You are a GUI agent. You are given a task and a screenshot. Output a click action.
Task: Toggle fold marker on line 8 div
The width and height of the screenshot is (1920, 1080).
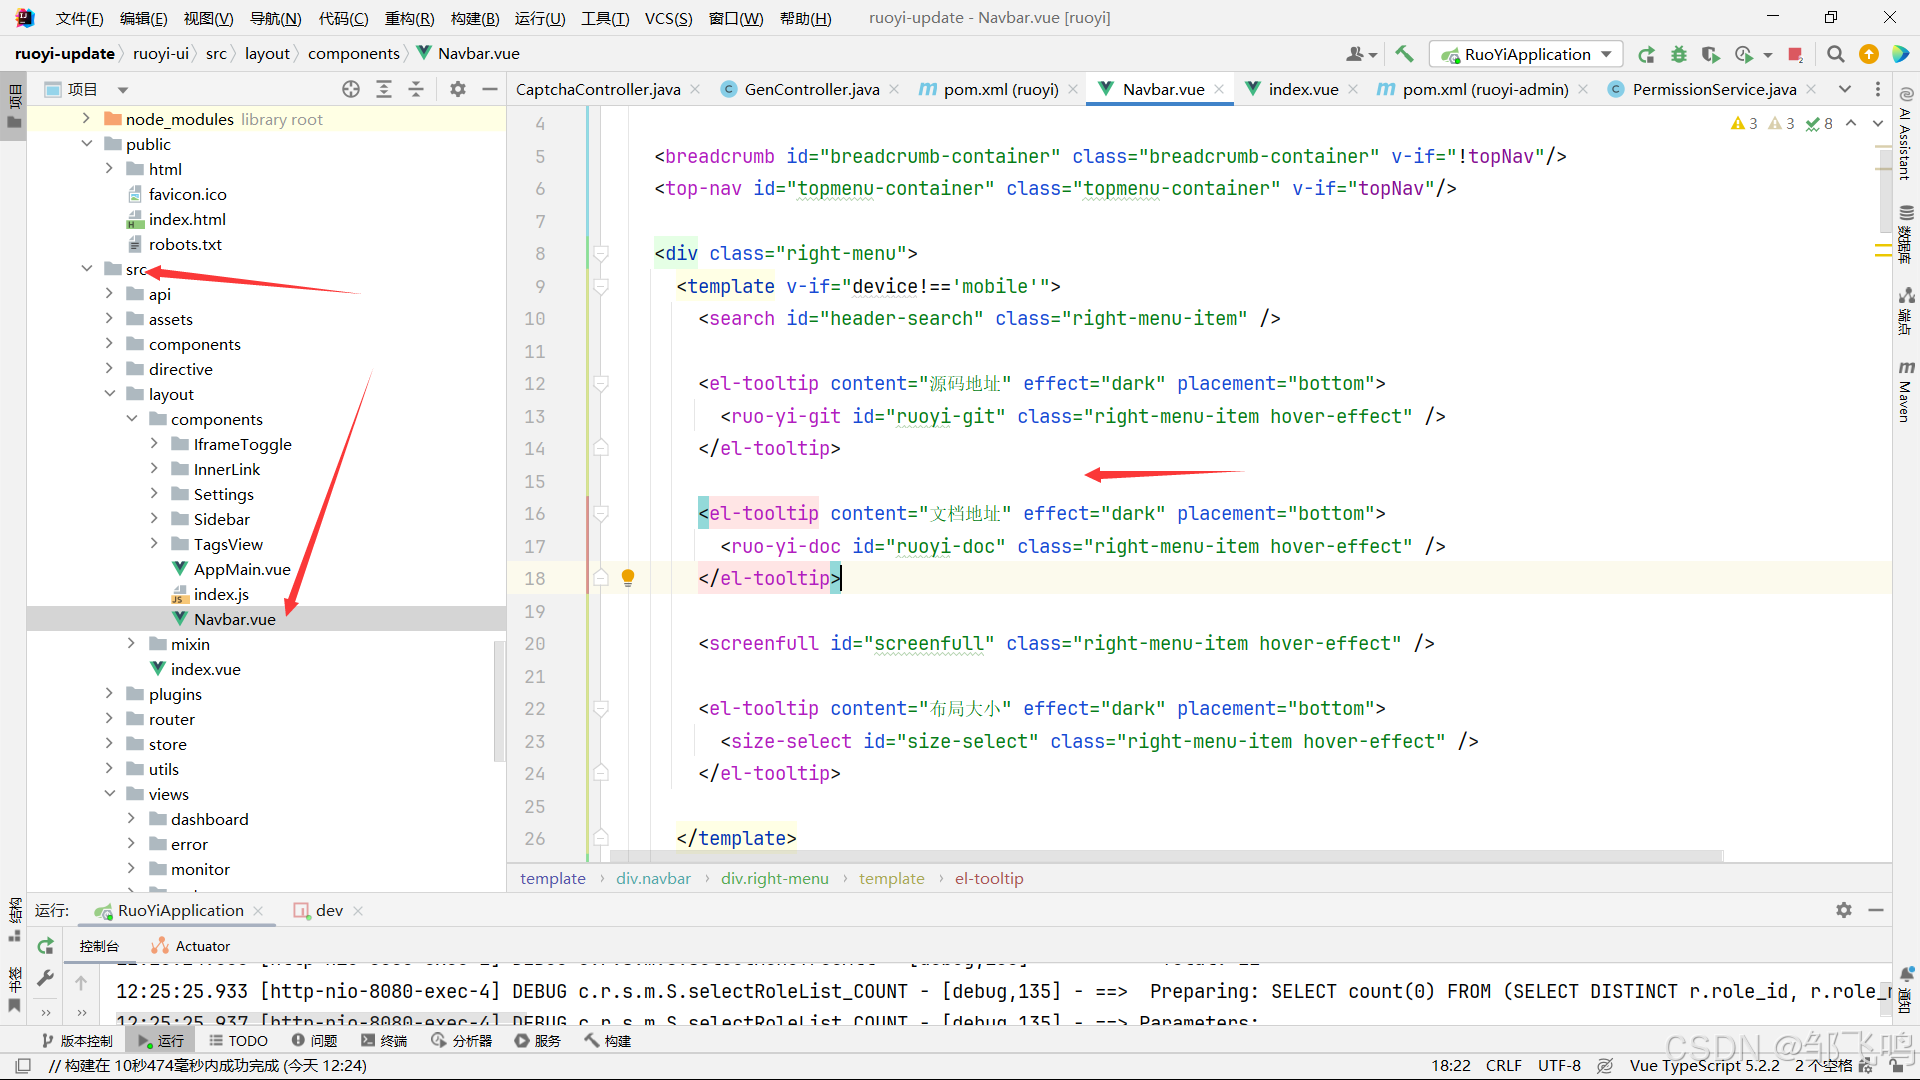pyautogui.click(x=601, y=254)
